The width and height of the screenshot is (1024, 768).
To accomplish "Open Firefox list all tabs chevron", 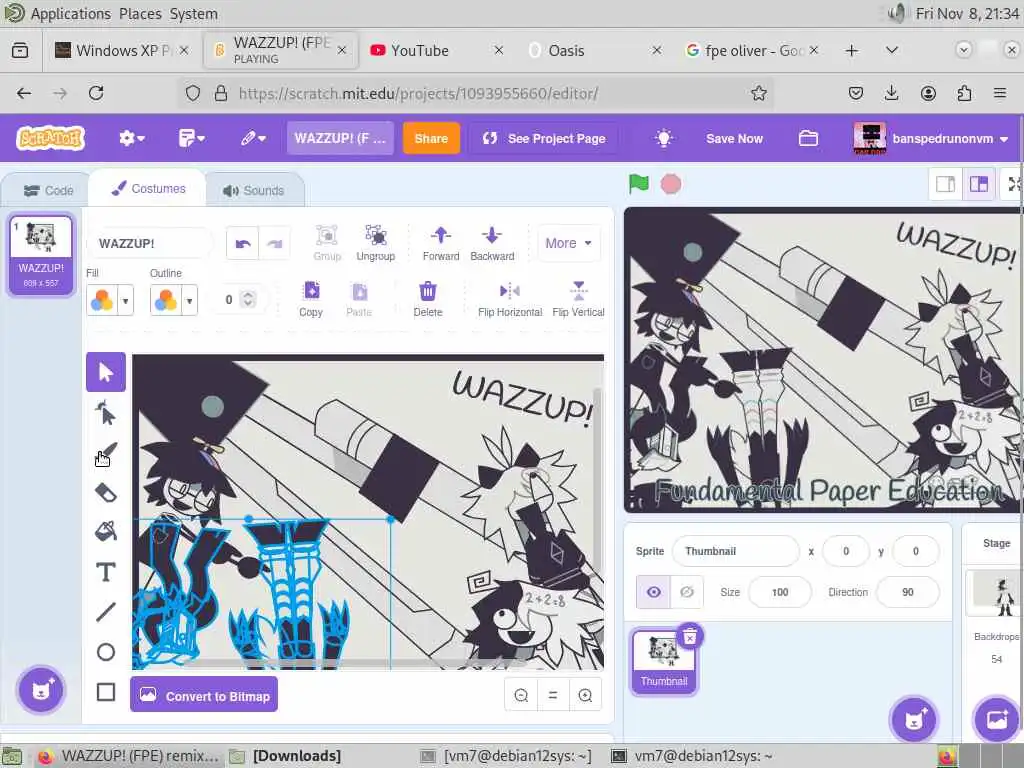I will point(891,50).
